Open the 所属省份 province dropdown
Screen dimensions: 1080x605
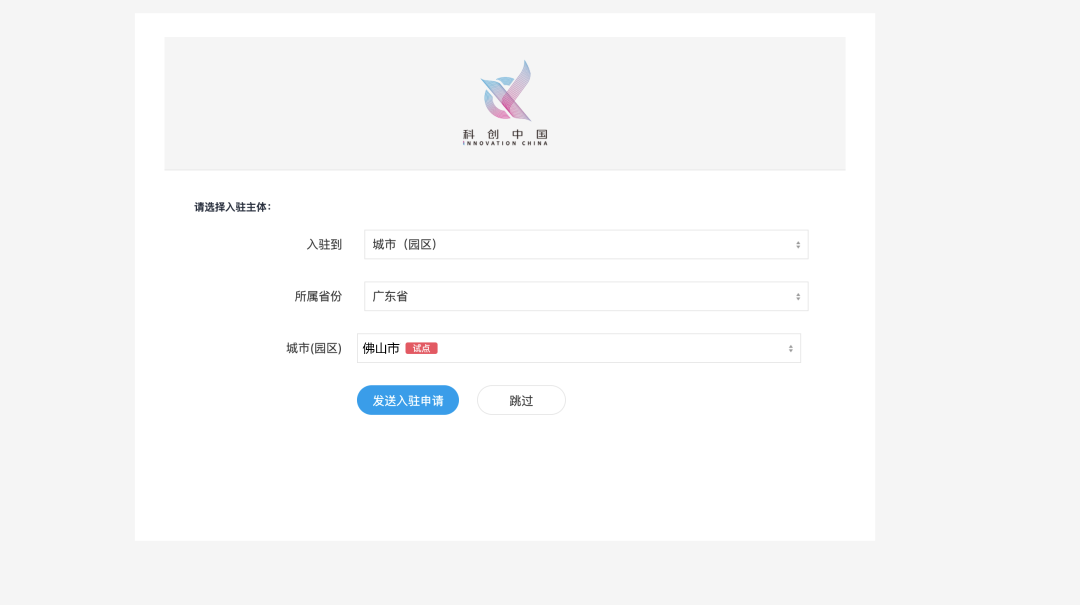click(x=586, y=296)
